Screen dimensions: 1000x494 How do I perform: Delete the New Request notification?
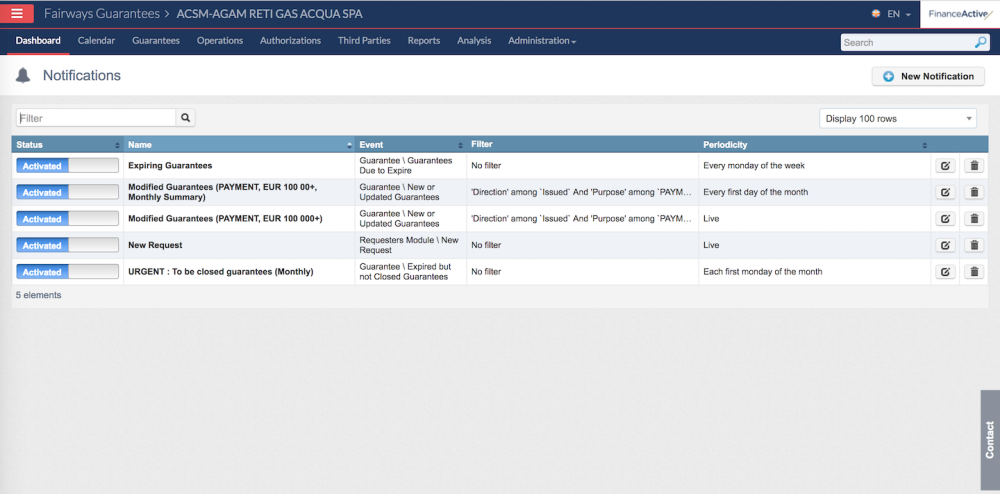(974, 245)
